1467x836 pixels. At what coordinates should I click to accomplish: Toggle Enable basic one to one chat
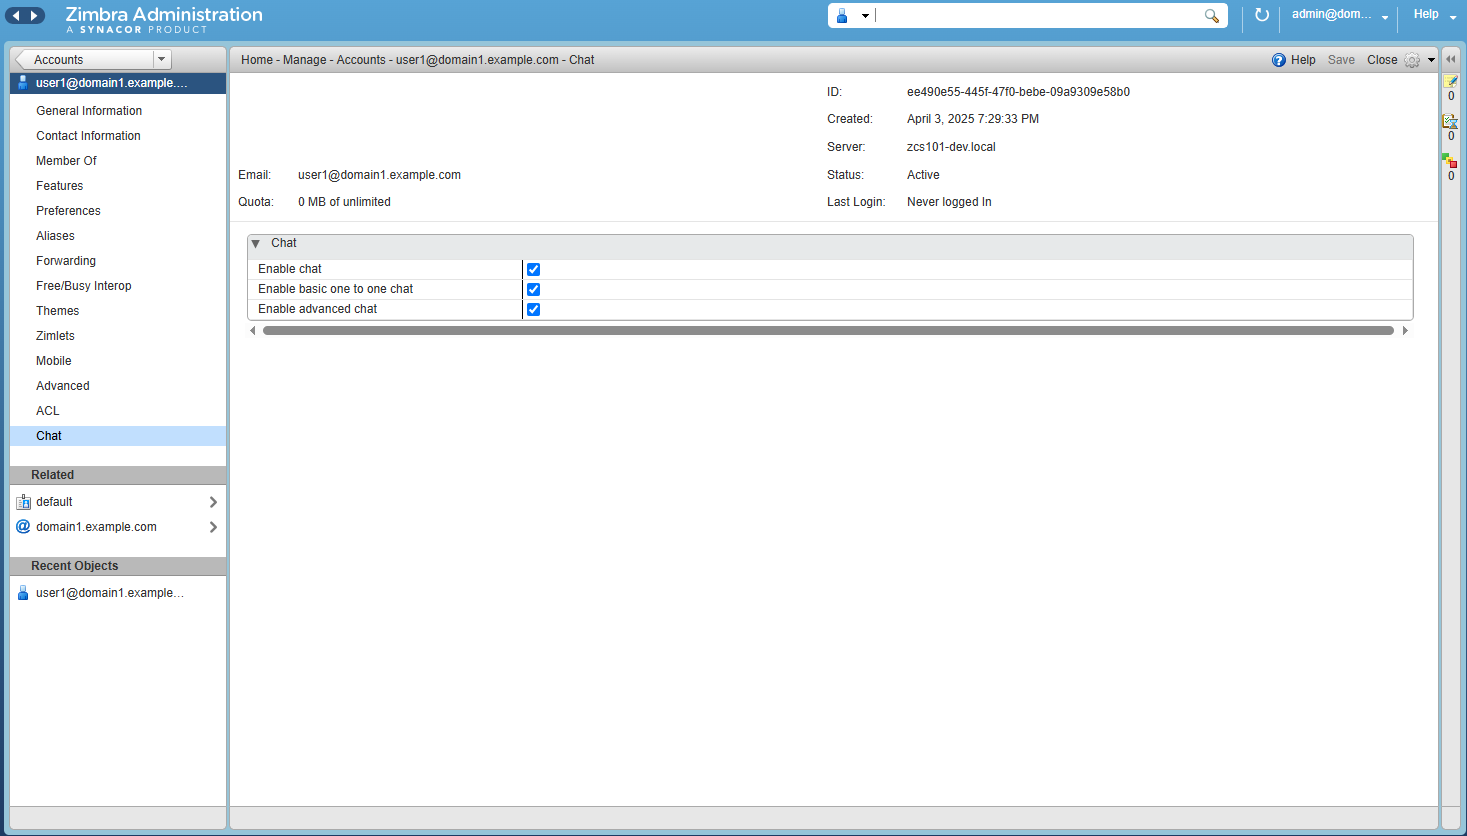tap(533, 289)
